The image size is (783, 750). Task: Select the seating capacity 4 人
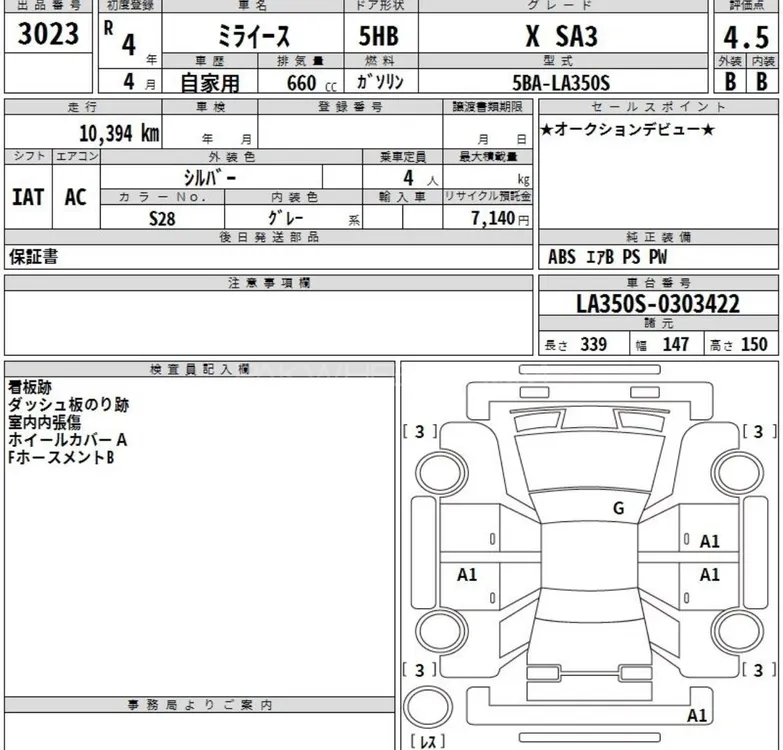point(420,178)
